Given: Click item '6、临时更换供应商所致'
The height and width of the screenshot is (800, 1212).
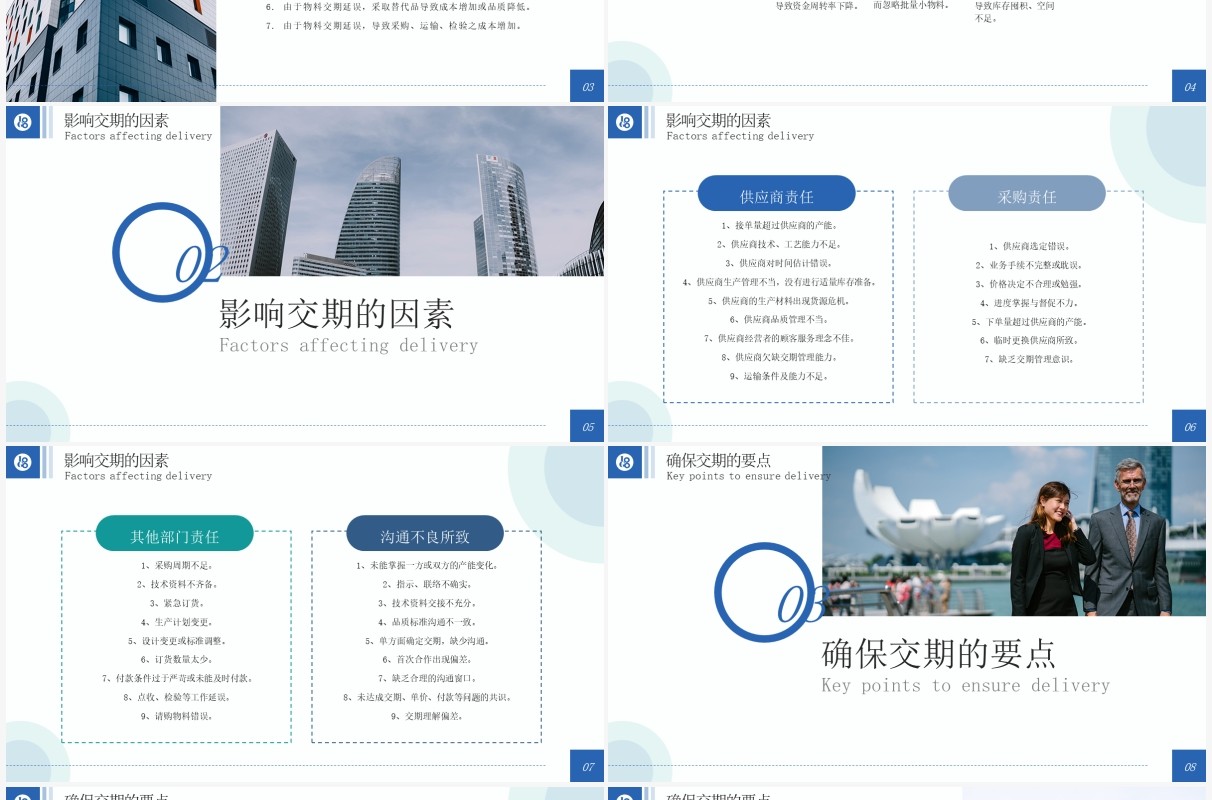Looking at the screenshot, I should tap(1028, 340).
